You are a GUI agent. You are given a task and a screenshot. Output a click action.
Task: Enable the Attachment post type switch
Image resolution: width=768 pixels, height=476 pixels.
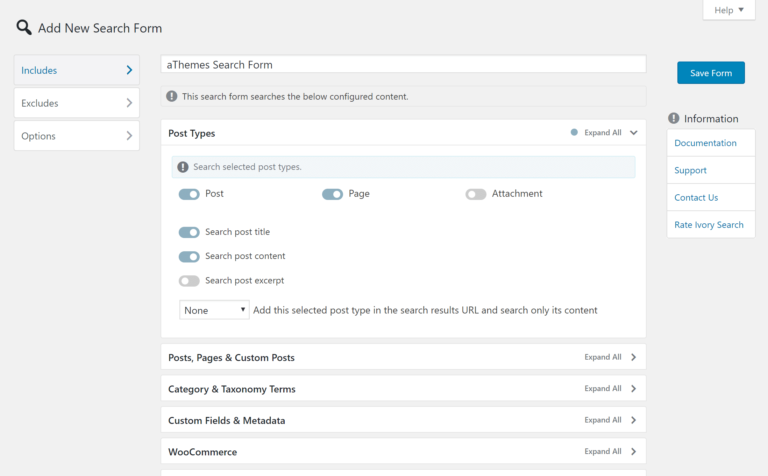point(475,194)
